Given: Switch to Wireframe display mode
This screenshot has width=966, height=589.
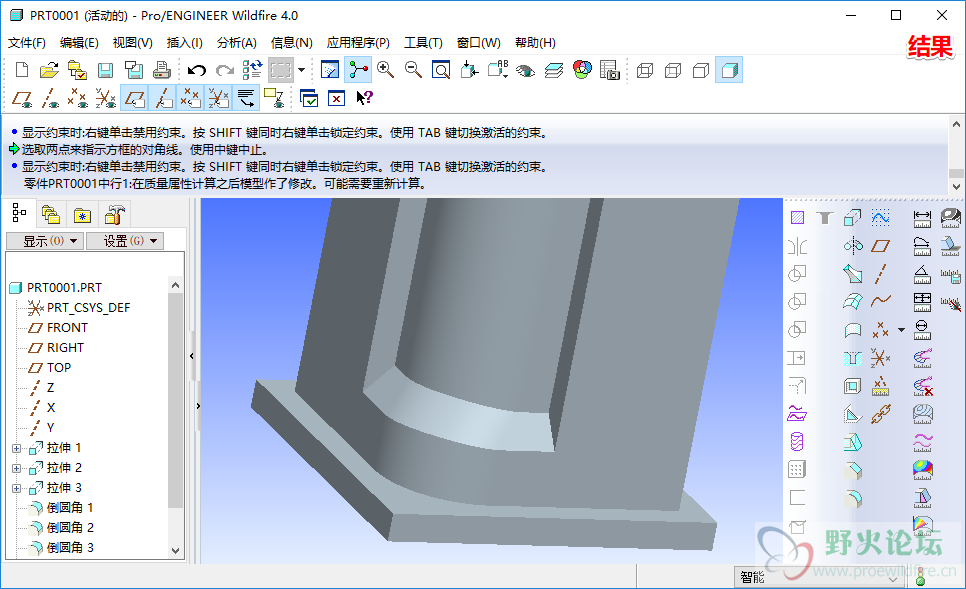Looking at the screenshot, I should coord(645,70).
